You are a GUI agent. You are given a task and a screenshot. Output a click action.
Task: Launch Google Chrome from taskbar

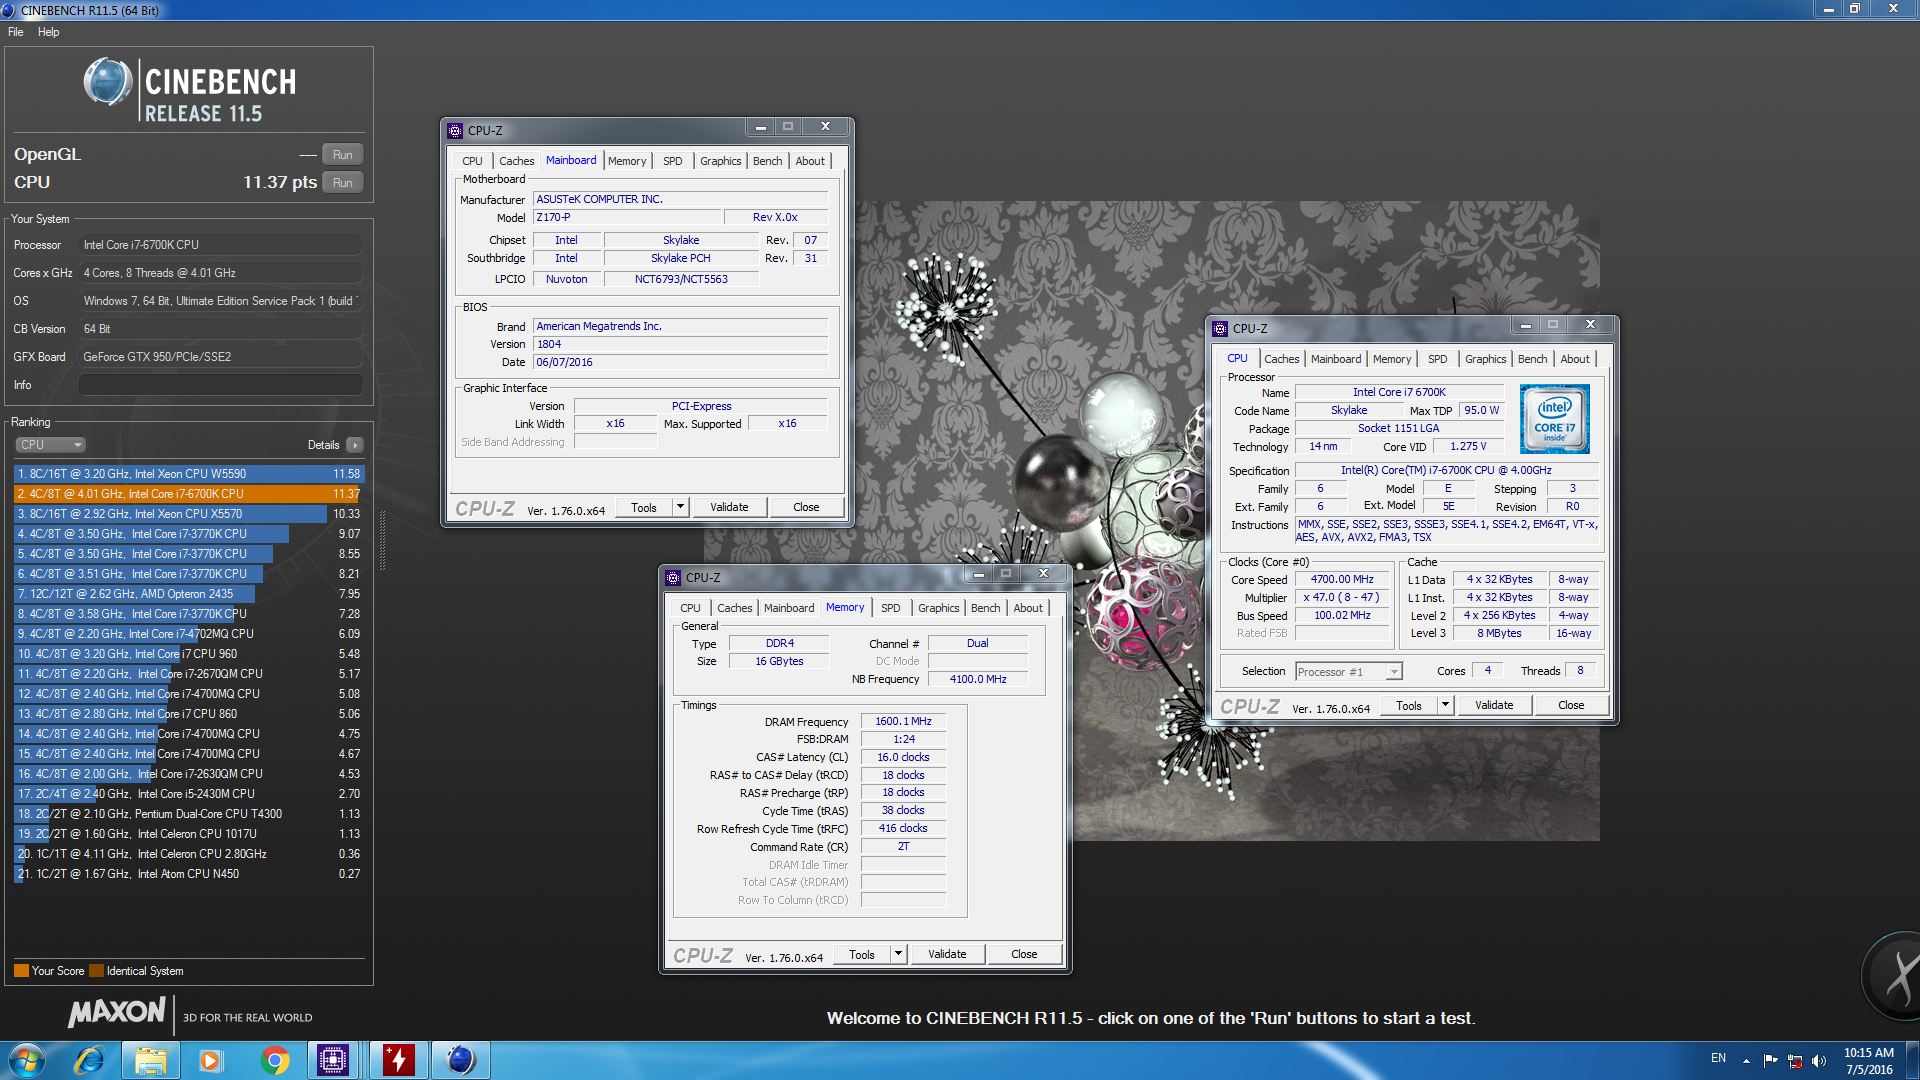(x=274, y=1060)
